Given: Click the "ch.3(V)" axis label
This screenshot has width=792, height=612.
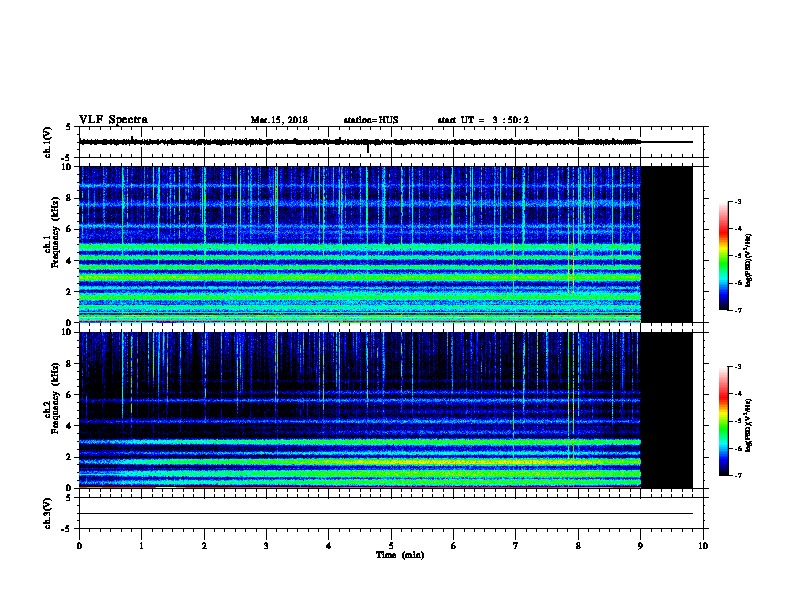Looking at the screenshot, I should click(47, 513).
